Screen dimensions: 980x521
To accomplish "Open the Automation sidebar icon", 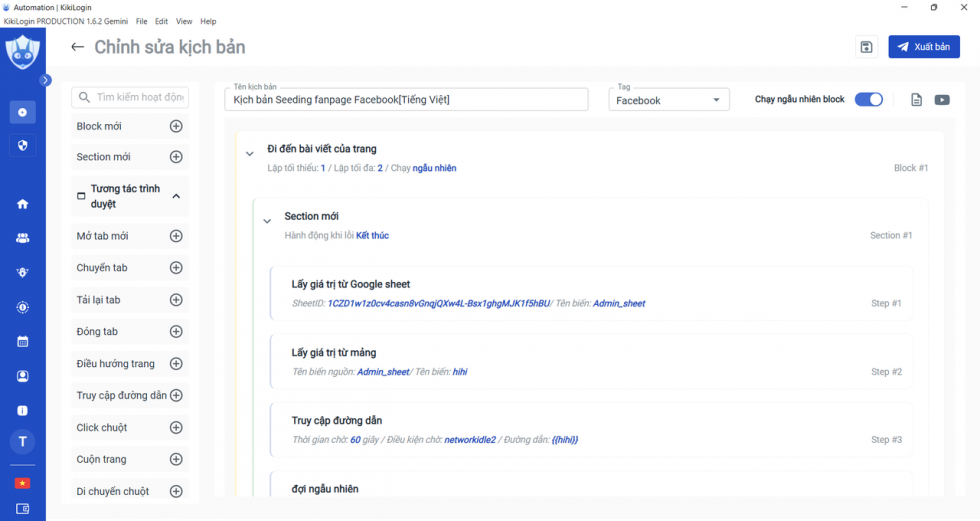I will tap(22, 112).
